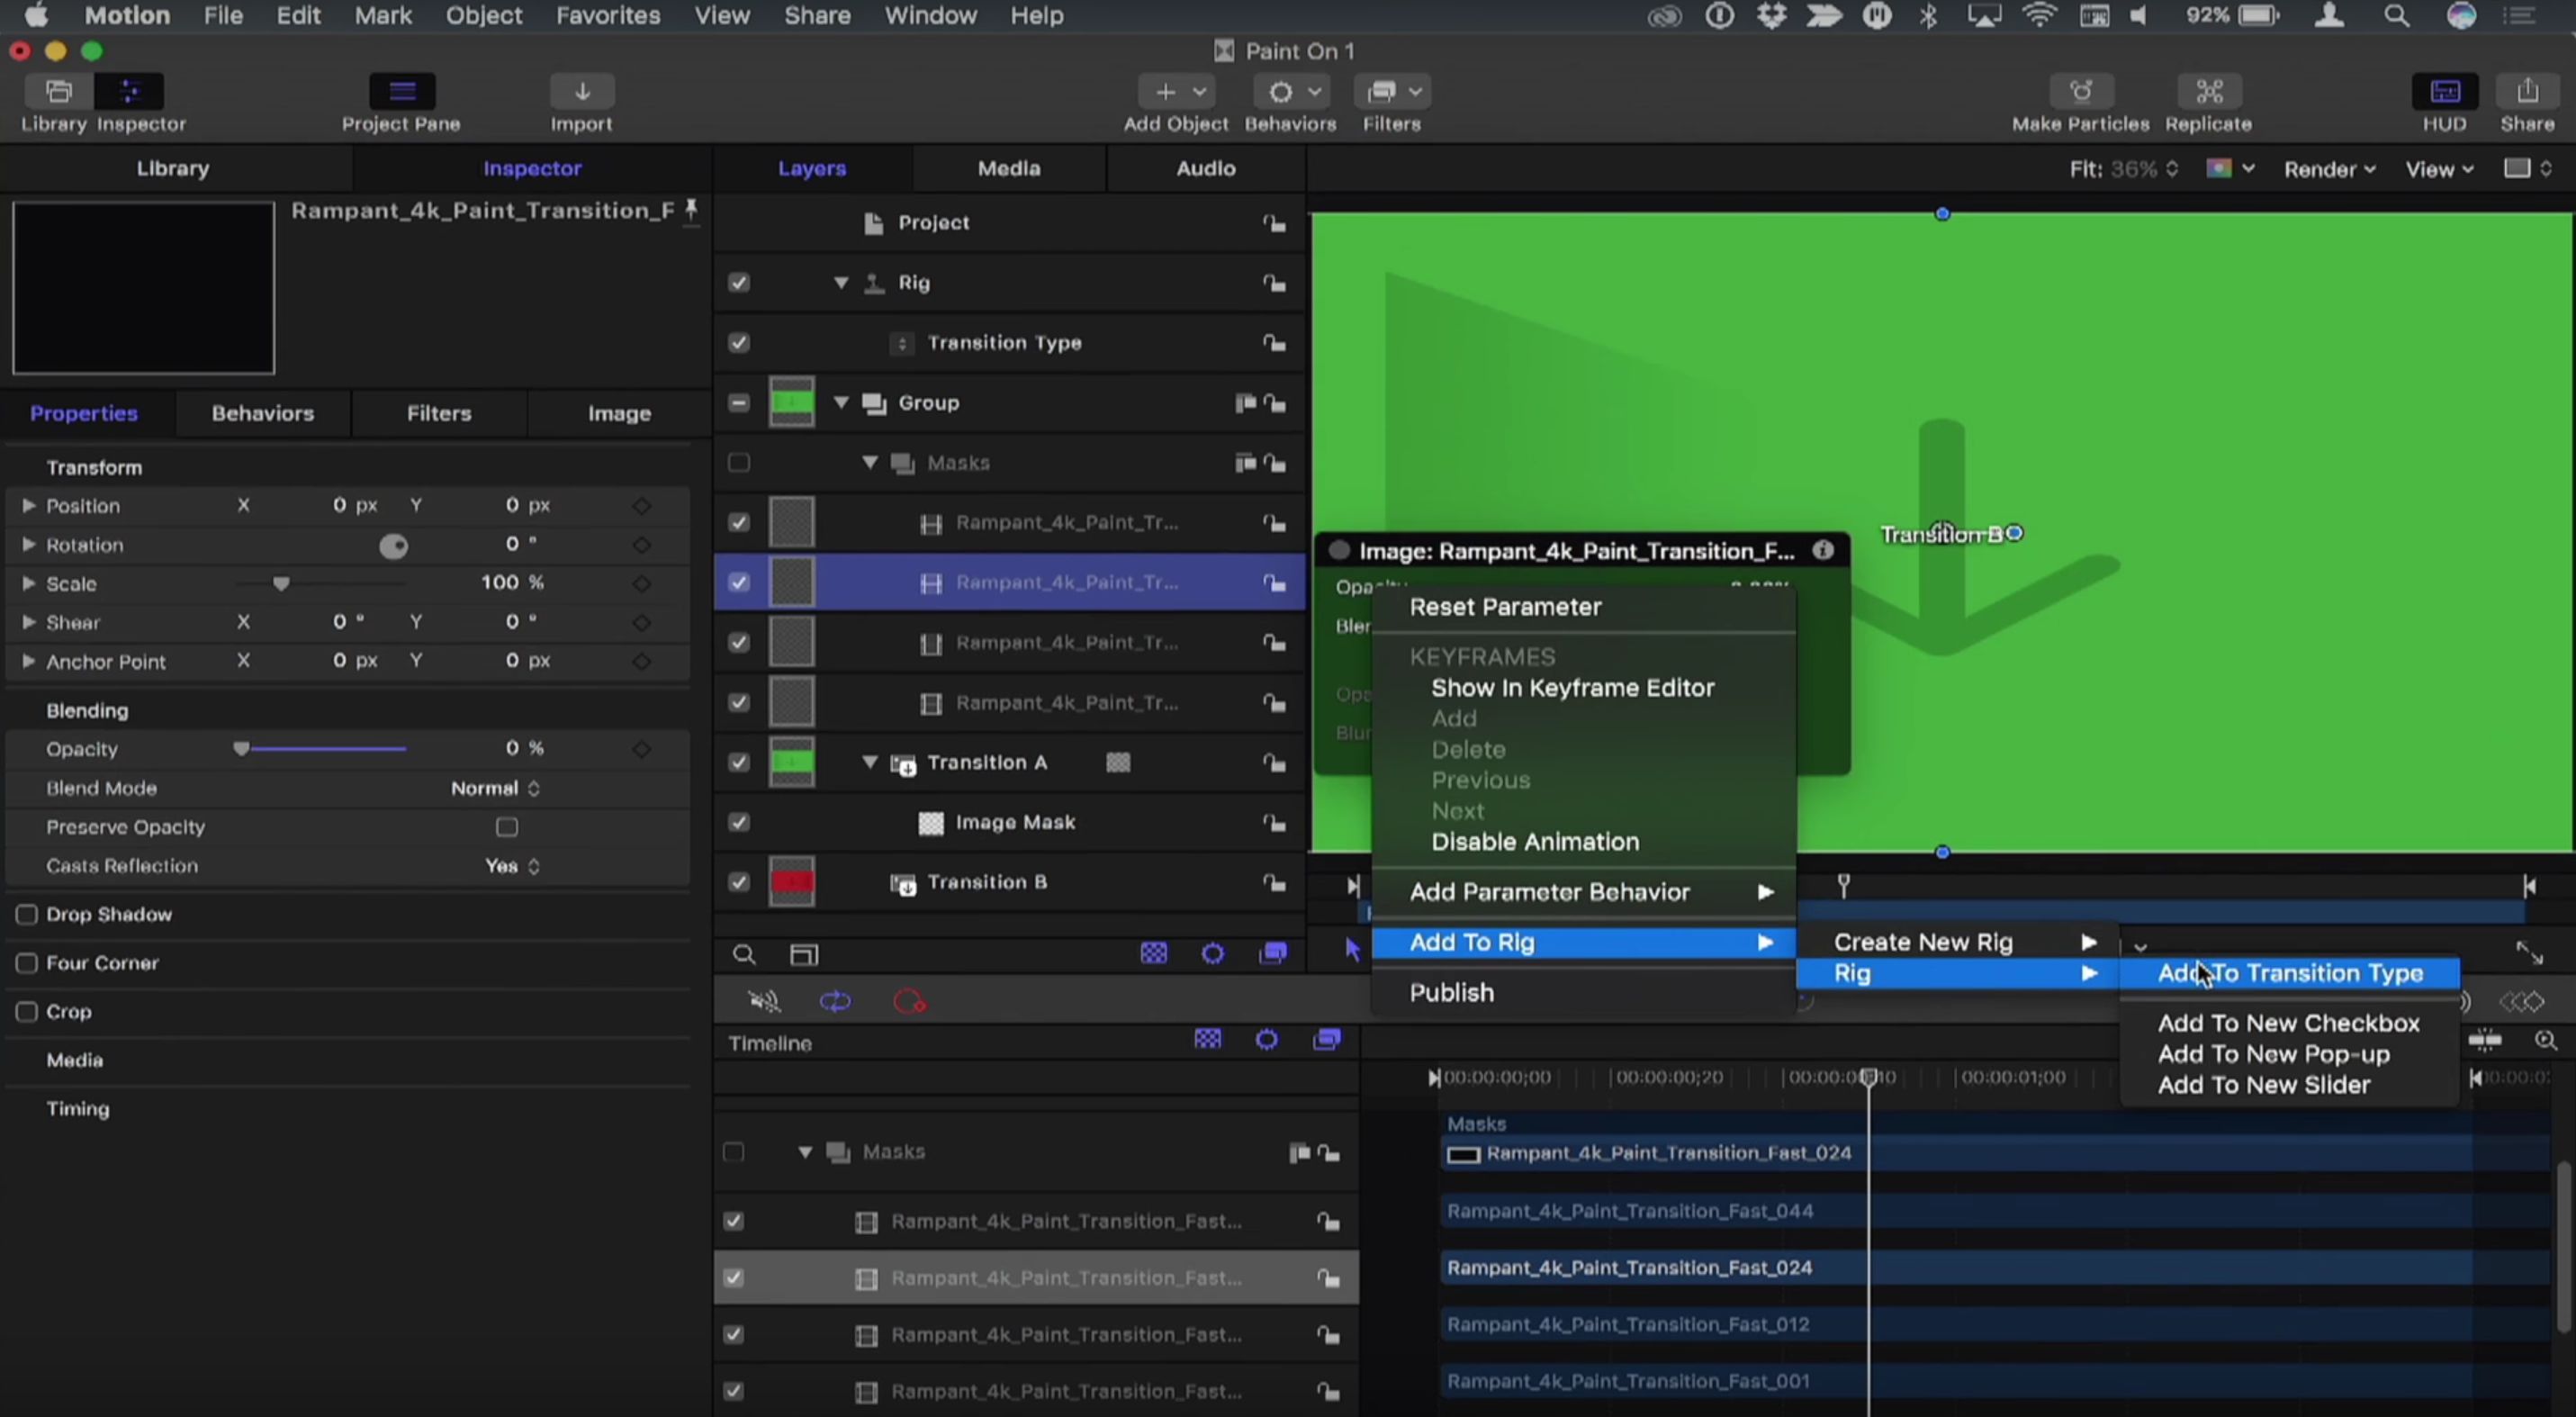Click the Rotation dial control
This screenshot has height=1417, width=2576.
(393, 546)
